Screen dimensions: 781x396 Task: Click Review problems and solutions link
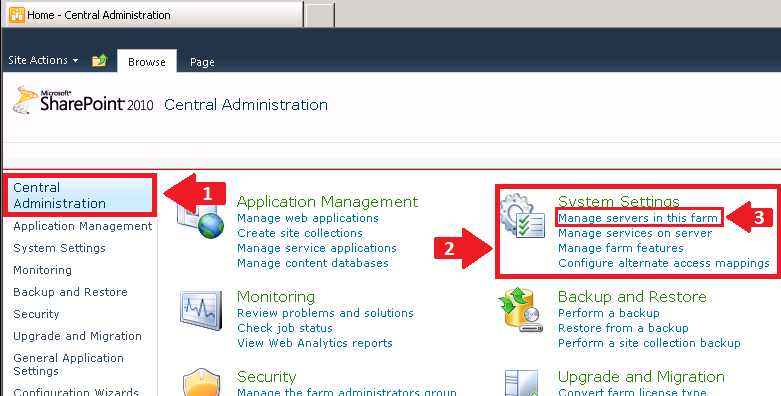tap(325, 313)
